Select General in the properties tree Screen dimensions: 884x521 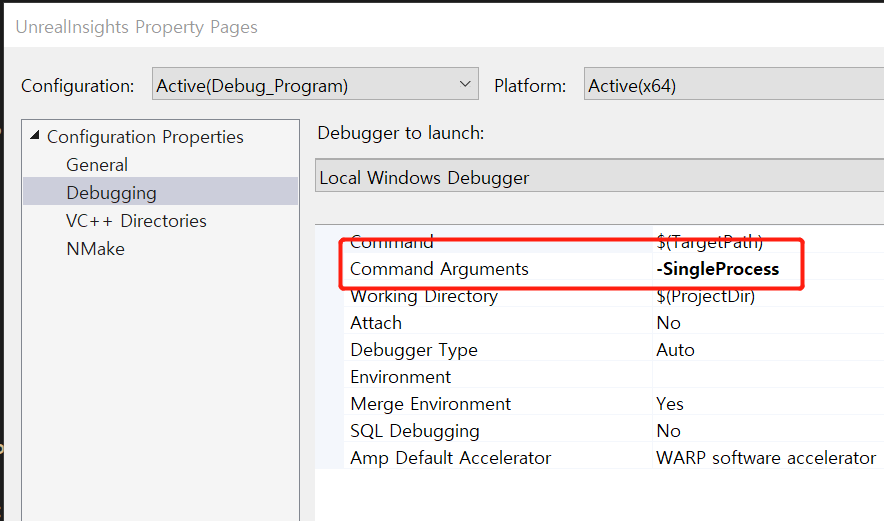tap(97, 165)
